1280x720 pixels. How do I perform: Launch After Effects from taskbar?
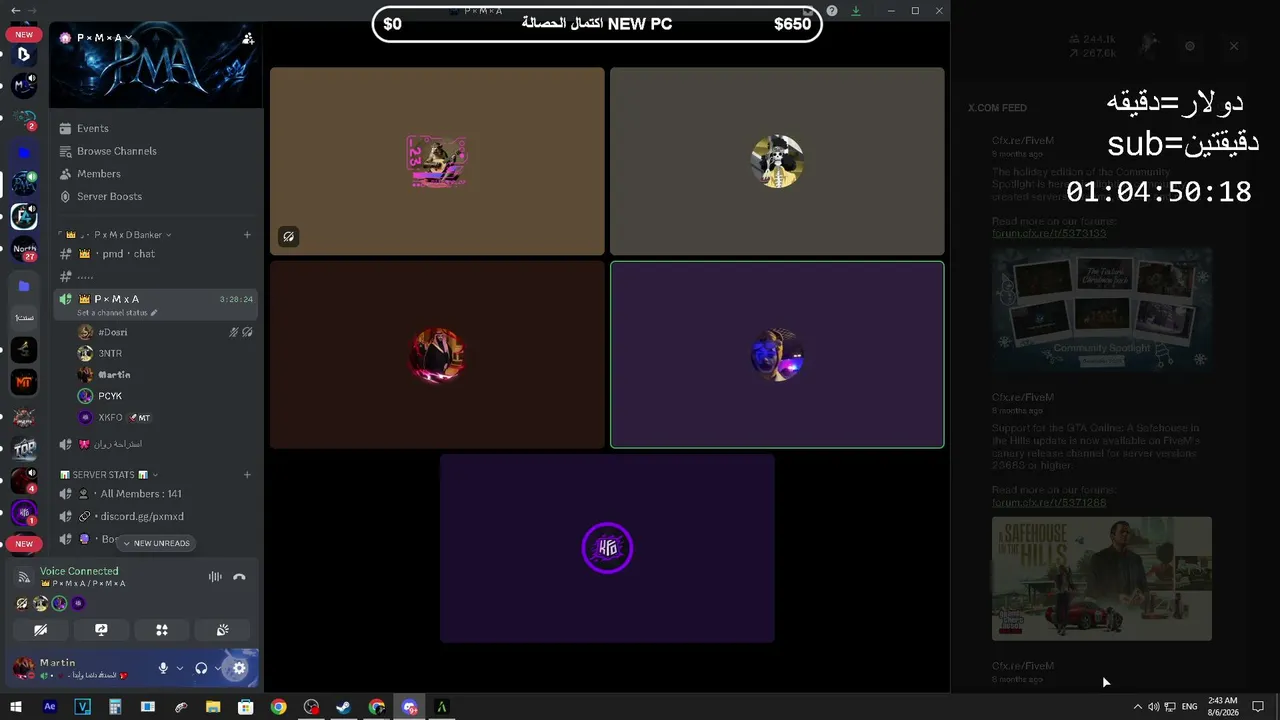click(x=50, y=707)
